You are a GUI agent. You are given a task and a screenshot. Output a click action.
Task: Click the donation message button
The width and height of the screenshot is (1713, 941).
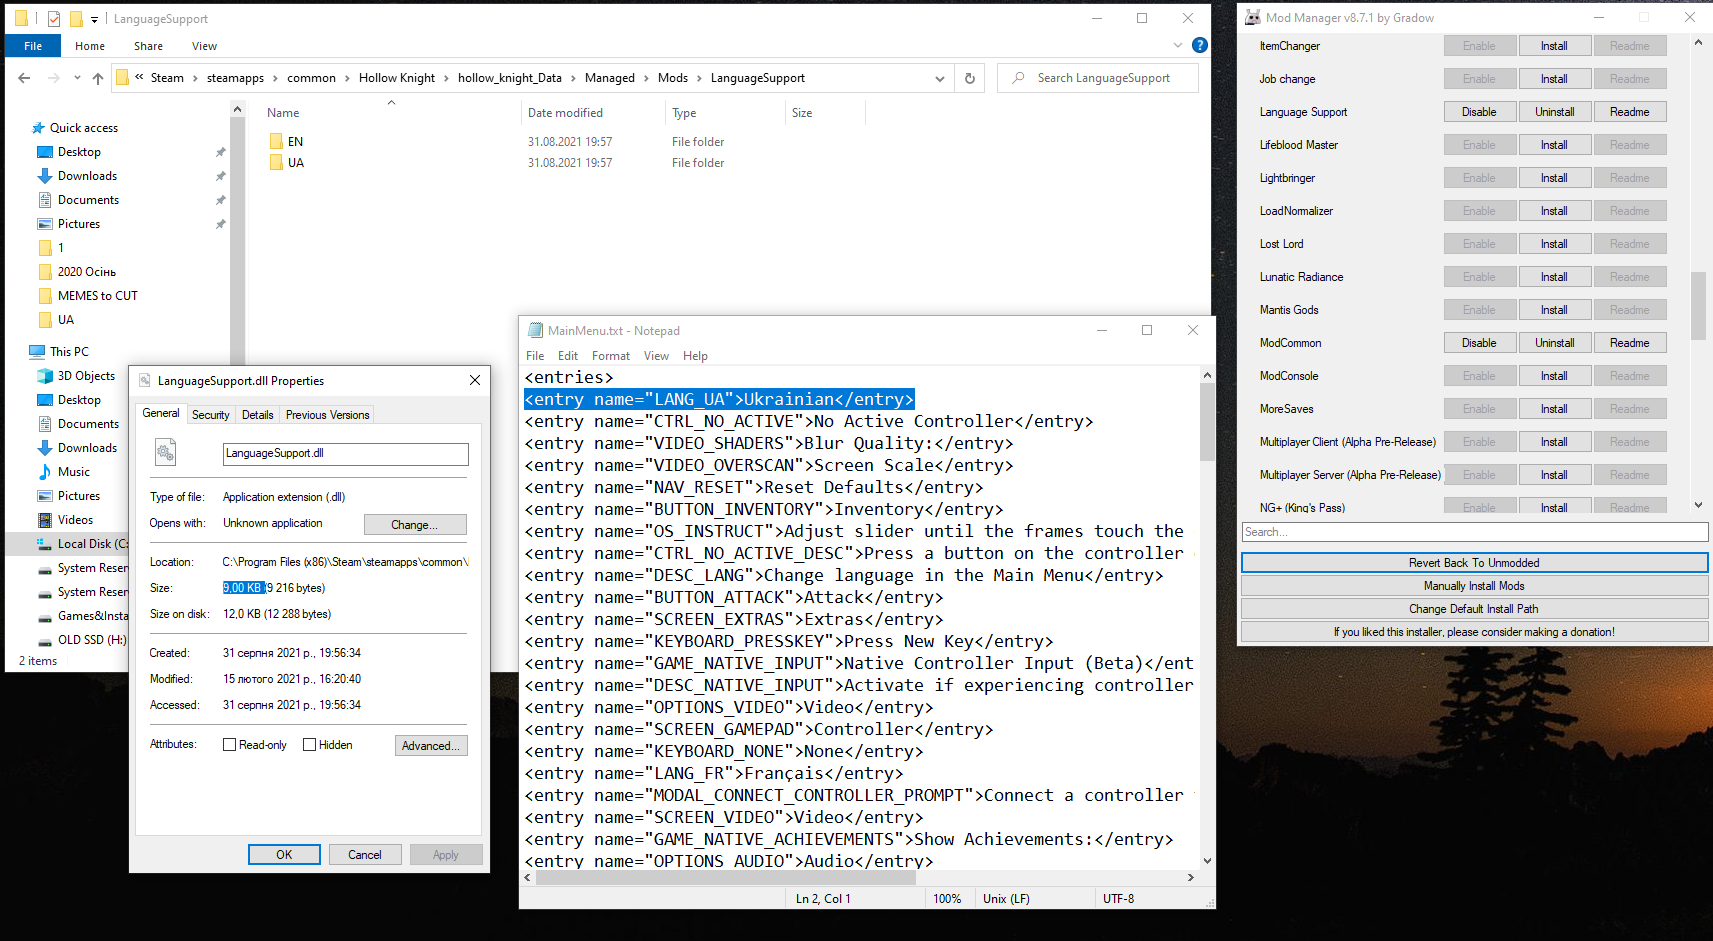pos(1474,632)
